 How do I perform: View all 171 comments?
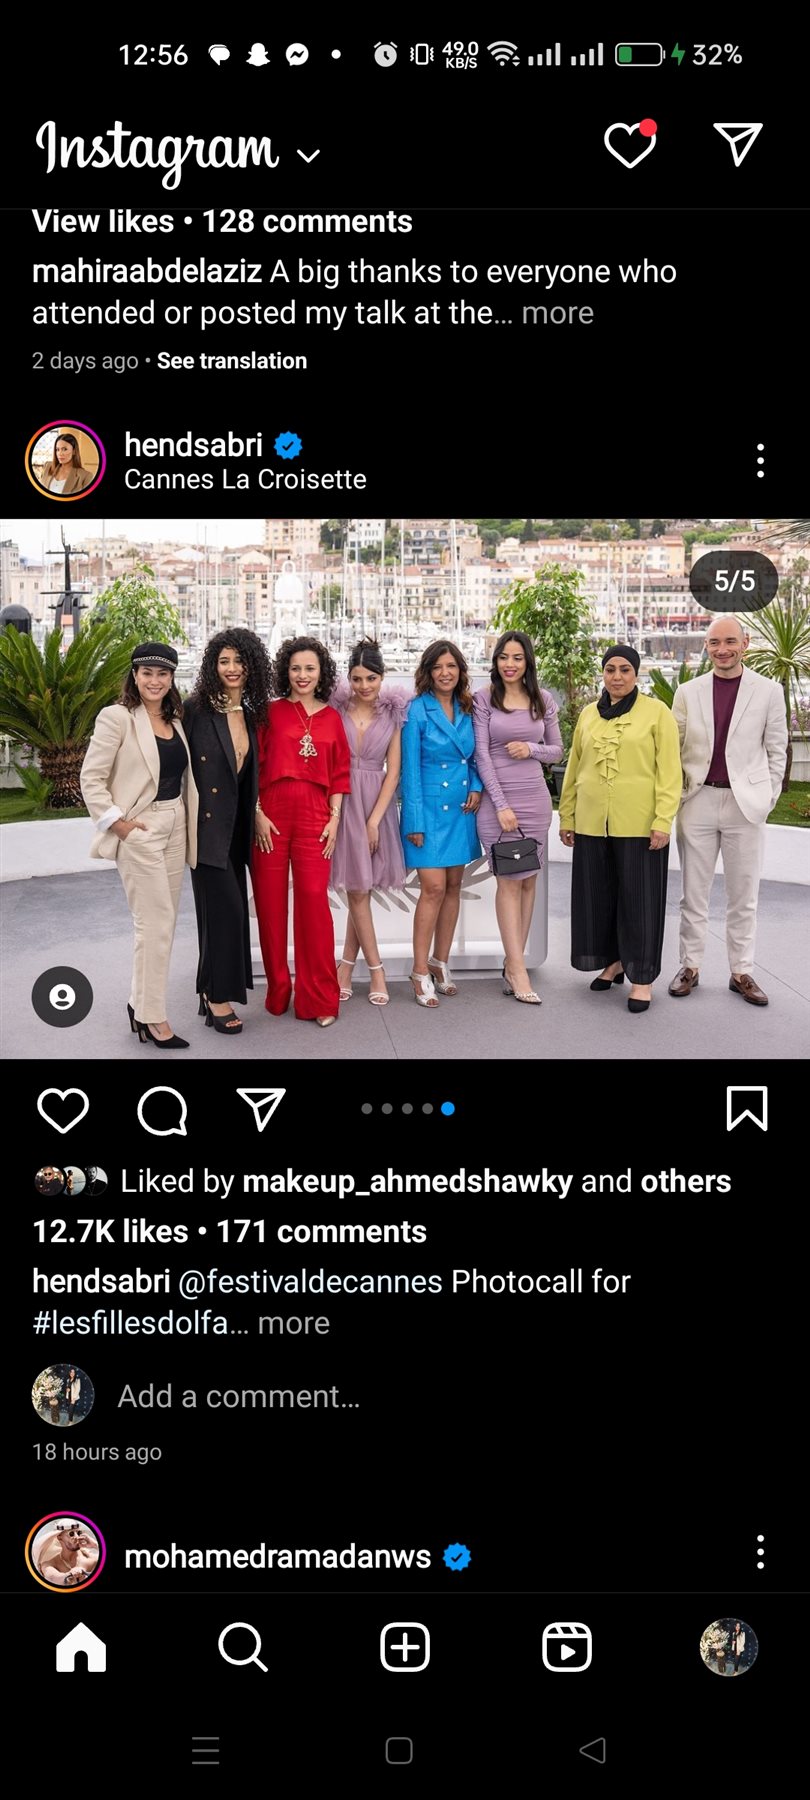(322, 1232)
